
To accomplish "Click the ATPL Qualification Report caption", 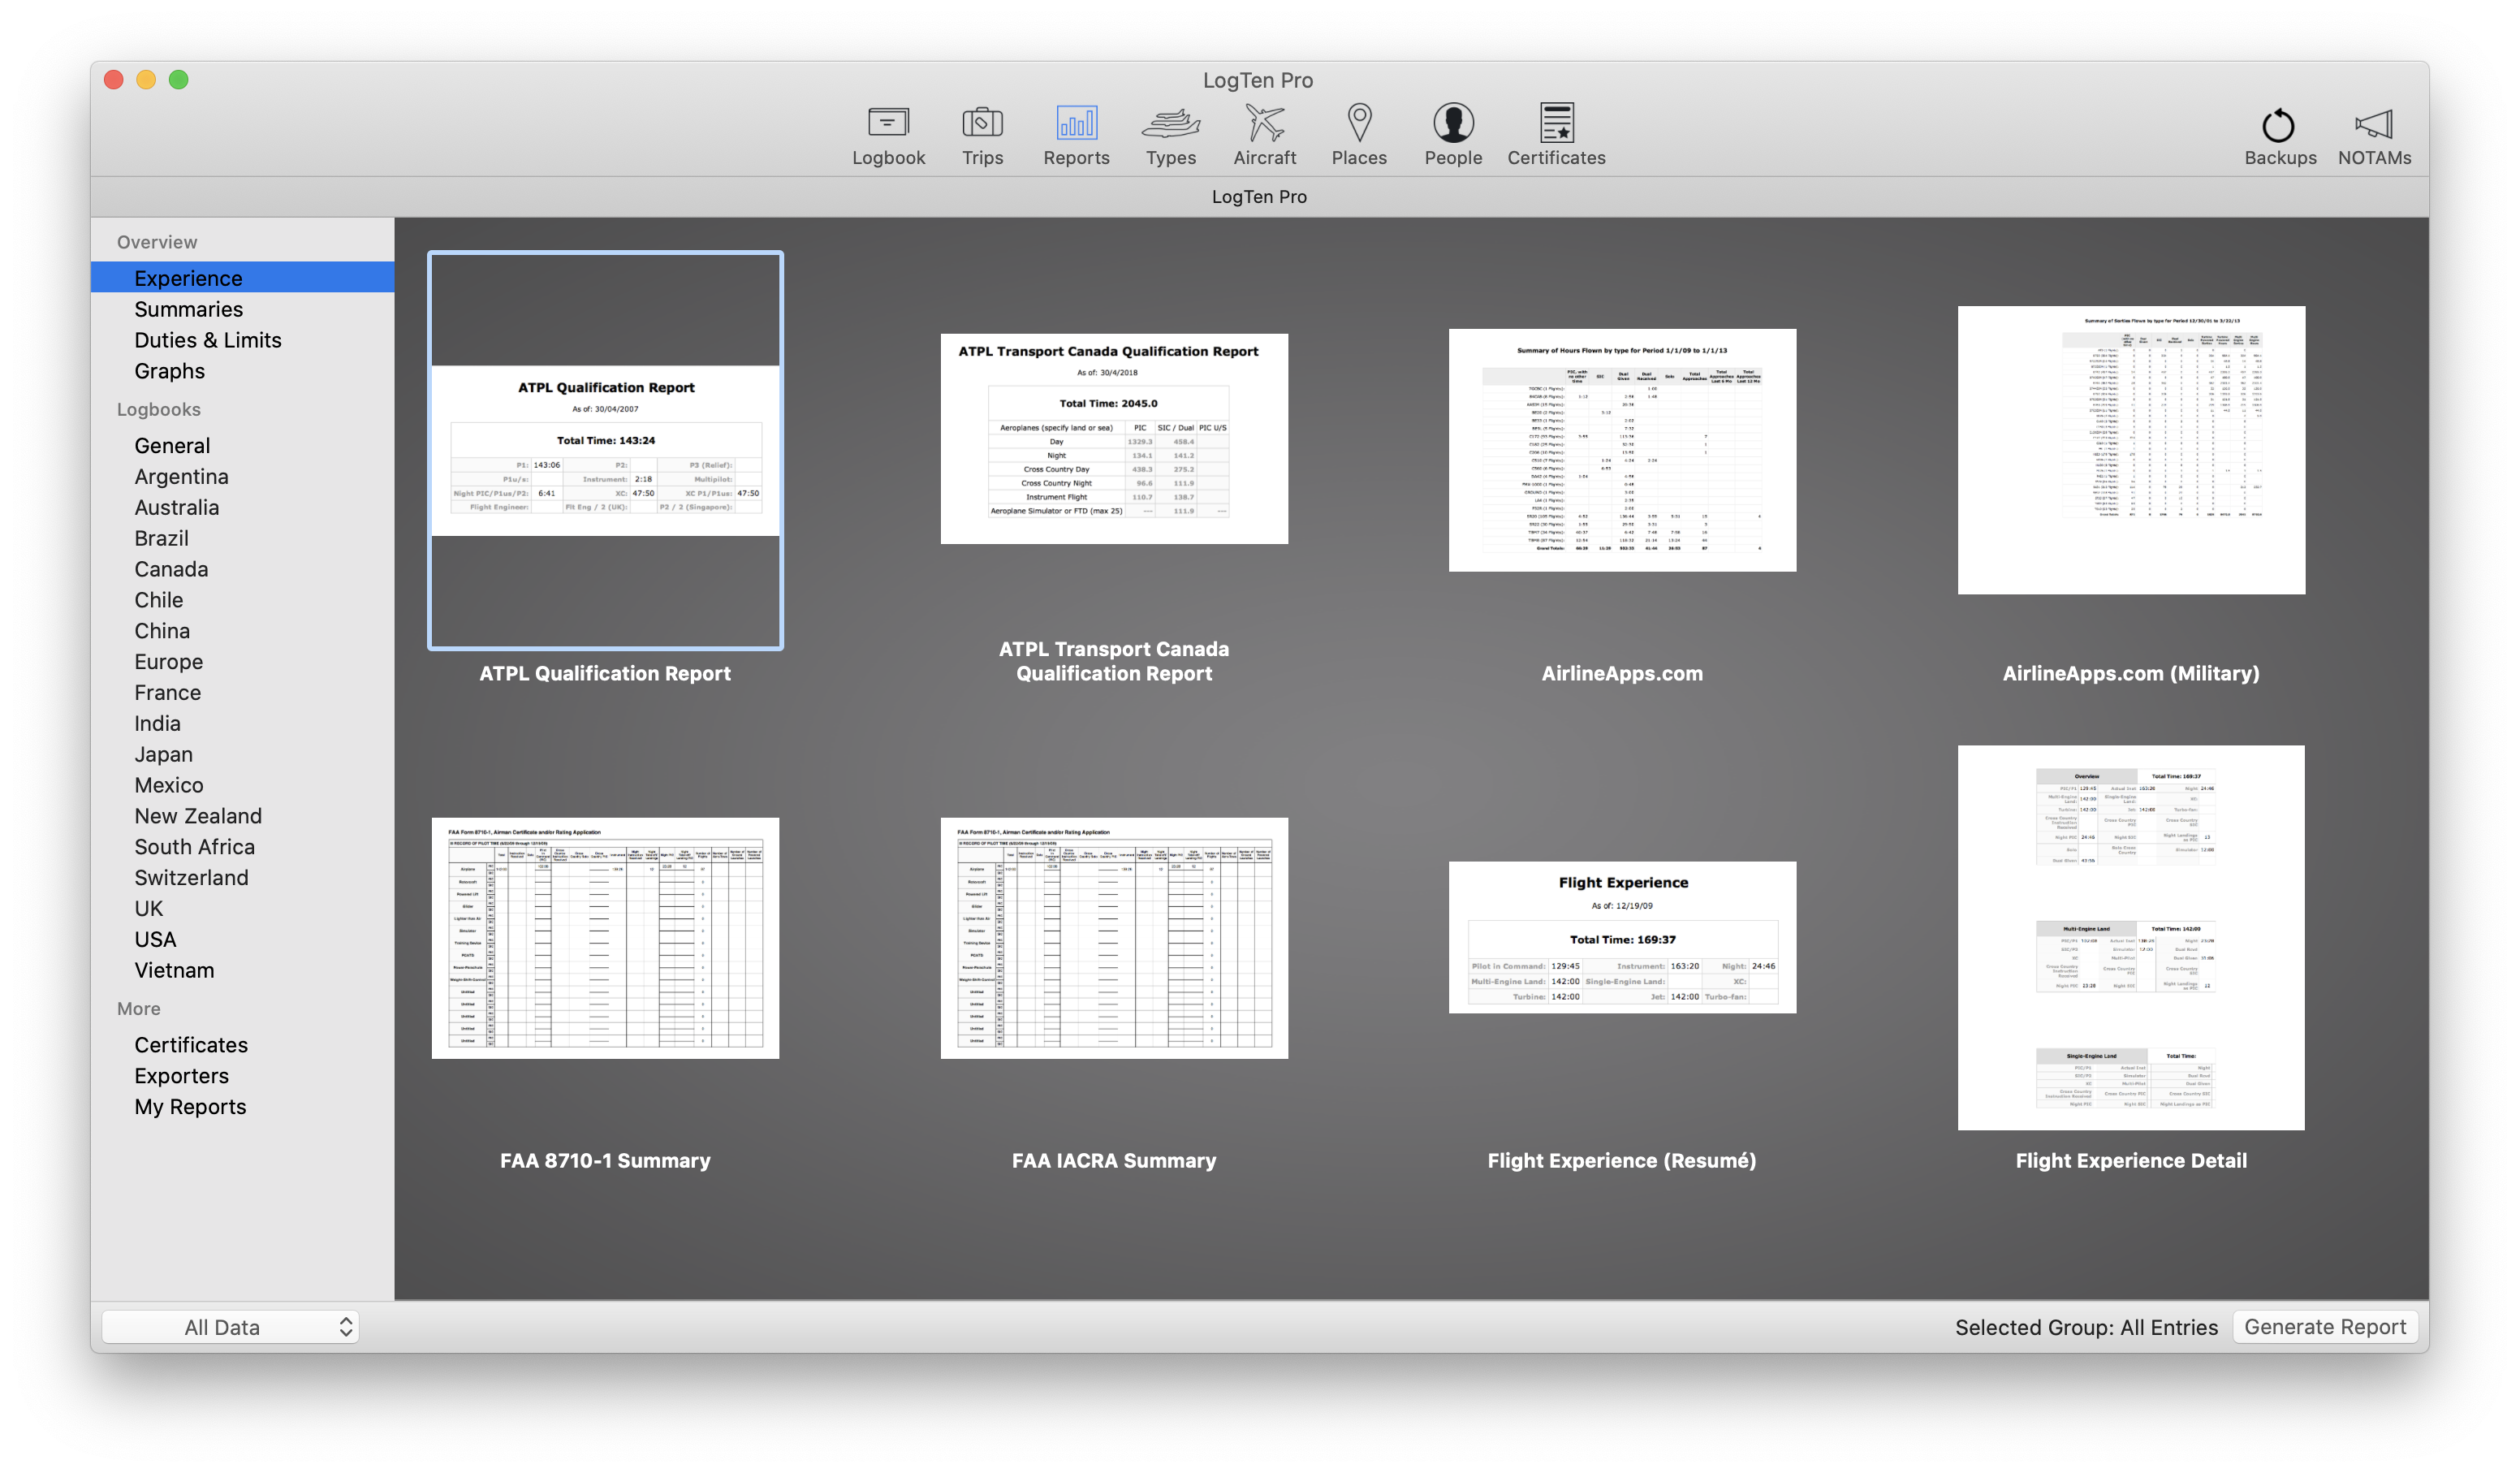I will (x=605, y=673).
